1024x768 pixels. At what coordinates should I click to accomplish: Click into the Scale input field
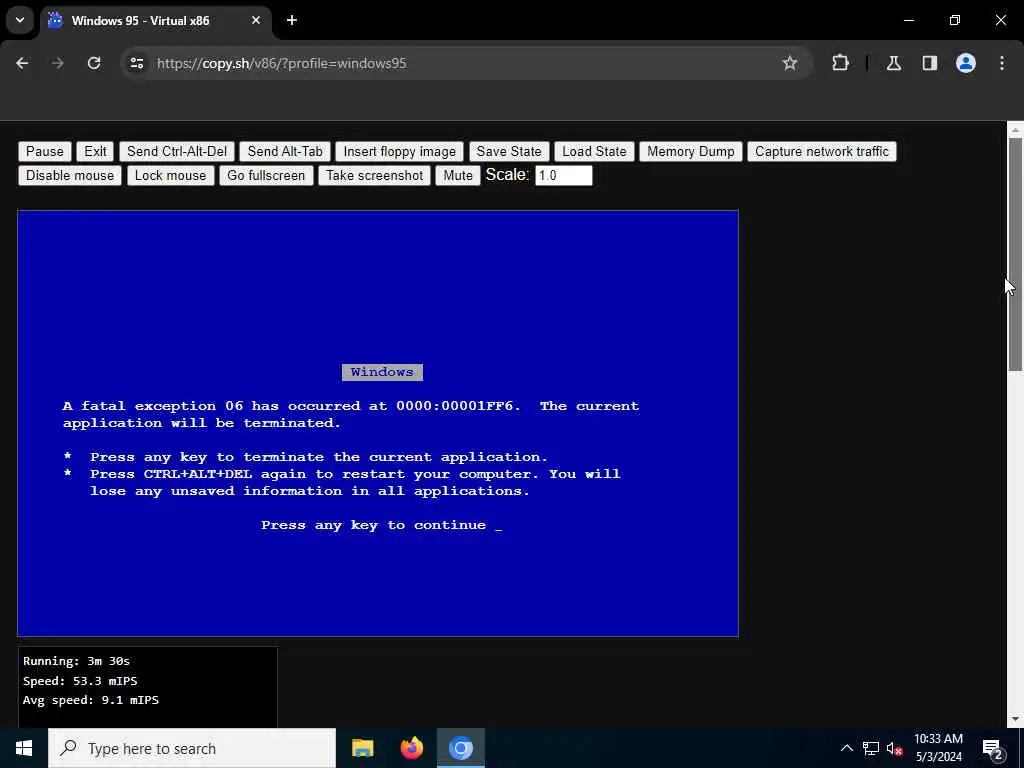[564, 176]
